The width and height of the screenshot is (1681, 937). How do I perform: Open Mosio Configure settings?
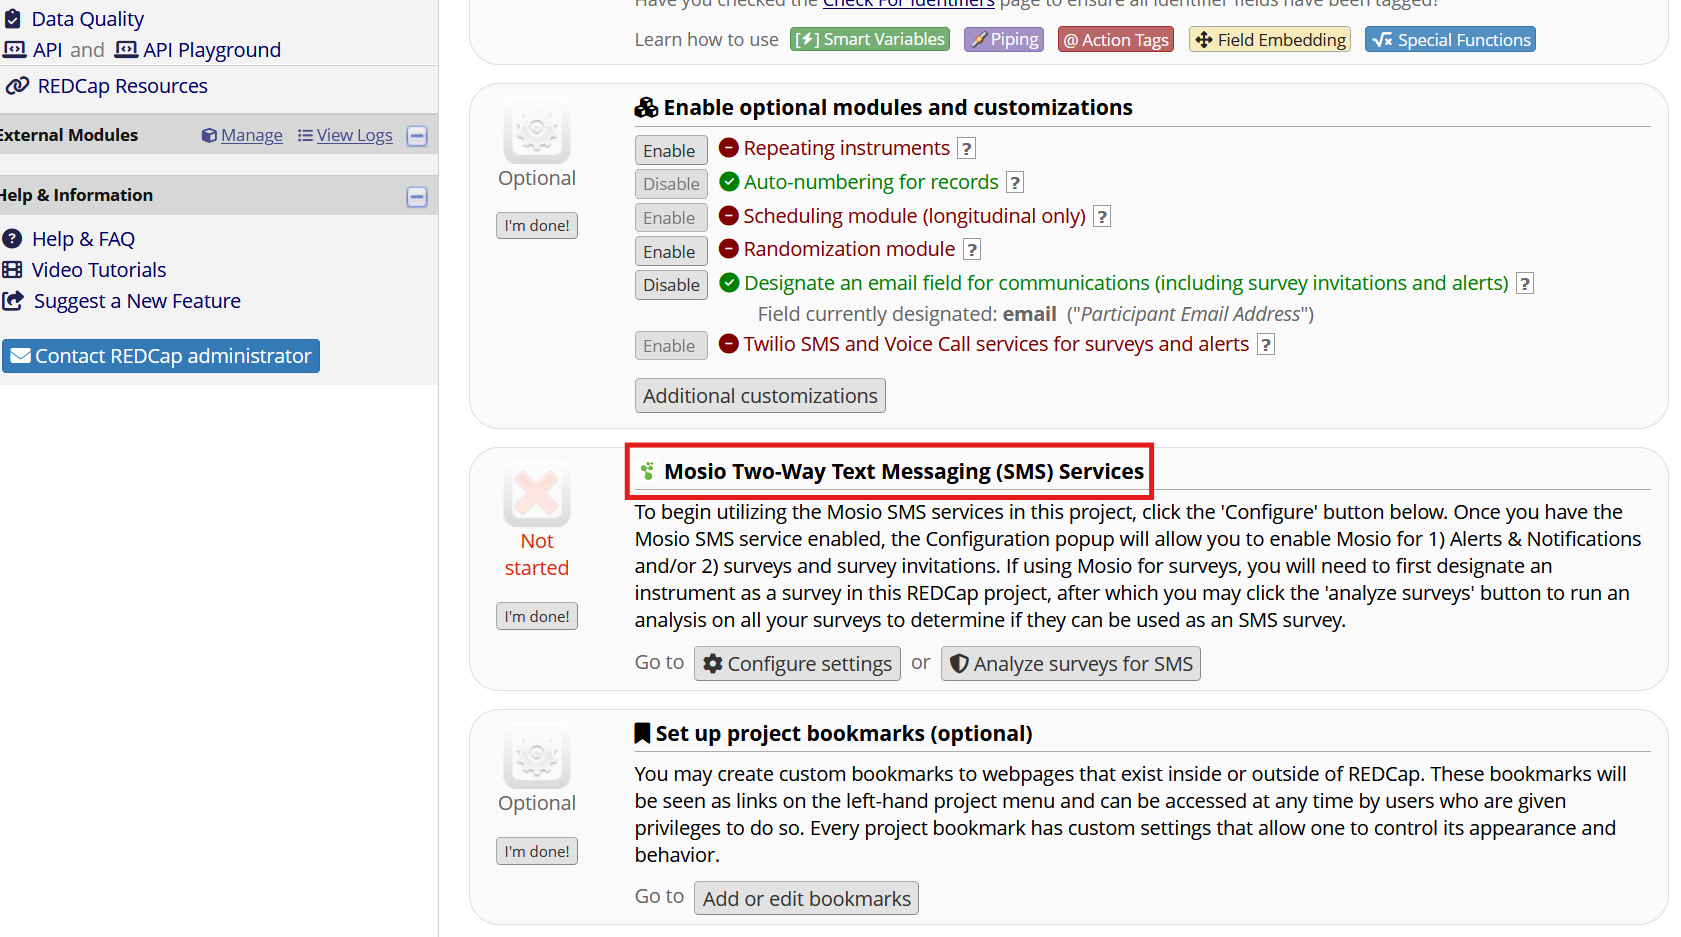click(797, 664)
